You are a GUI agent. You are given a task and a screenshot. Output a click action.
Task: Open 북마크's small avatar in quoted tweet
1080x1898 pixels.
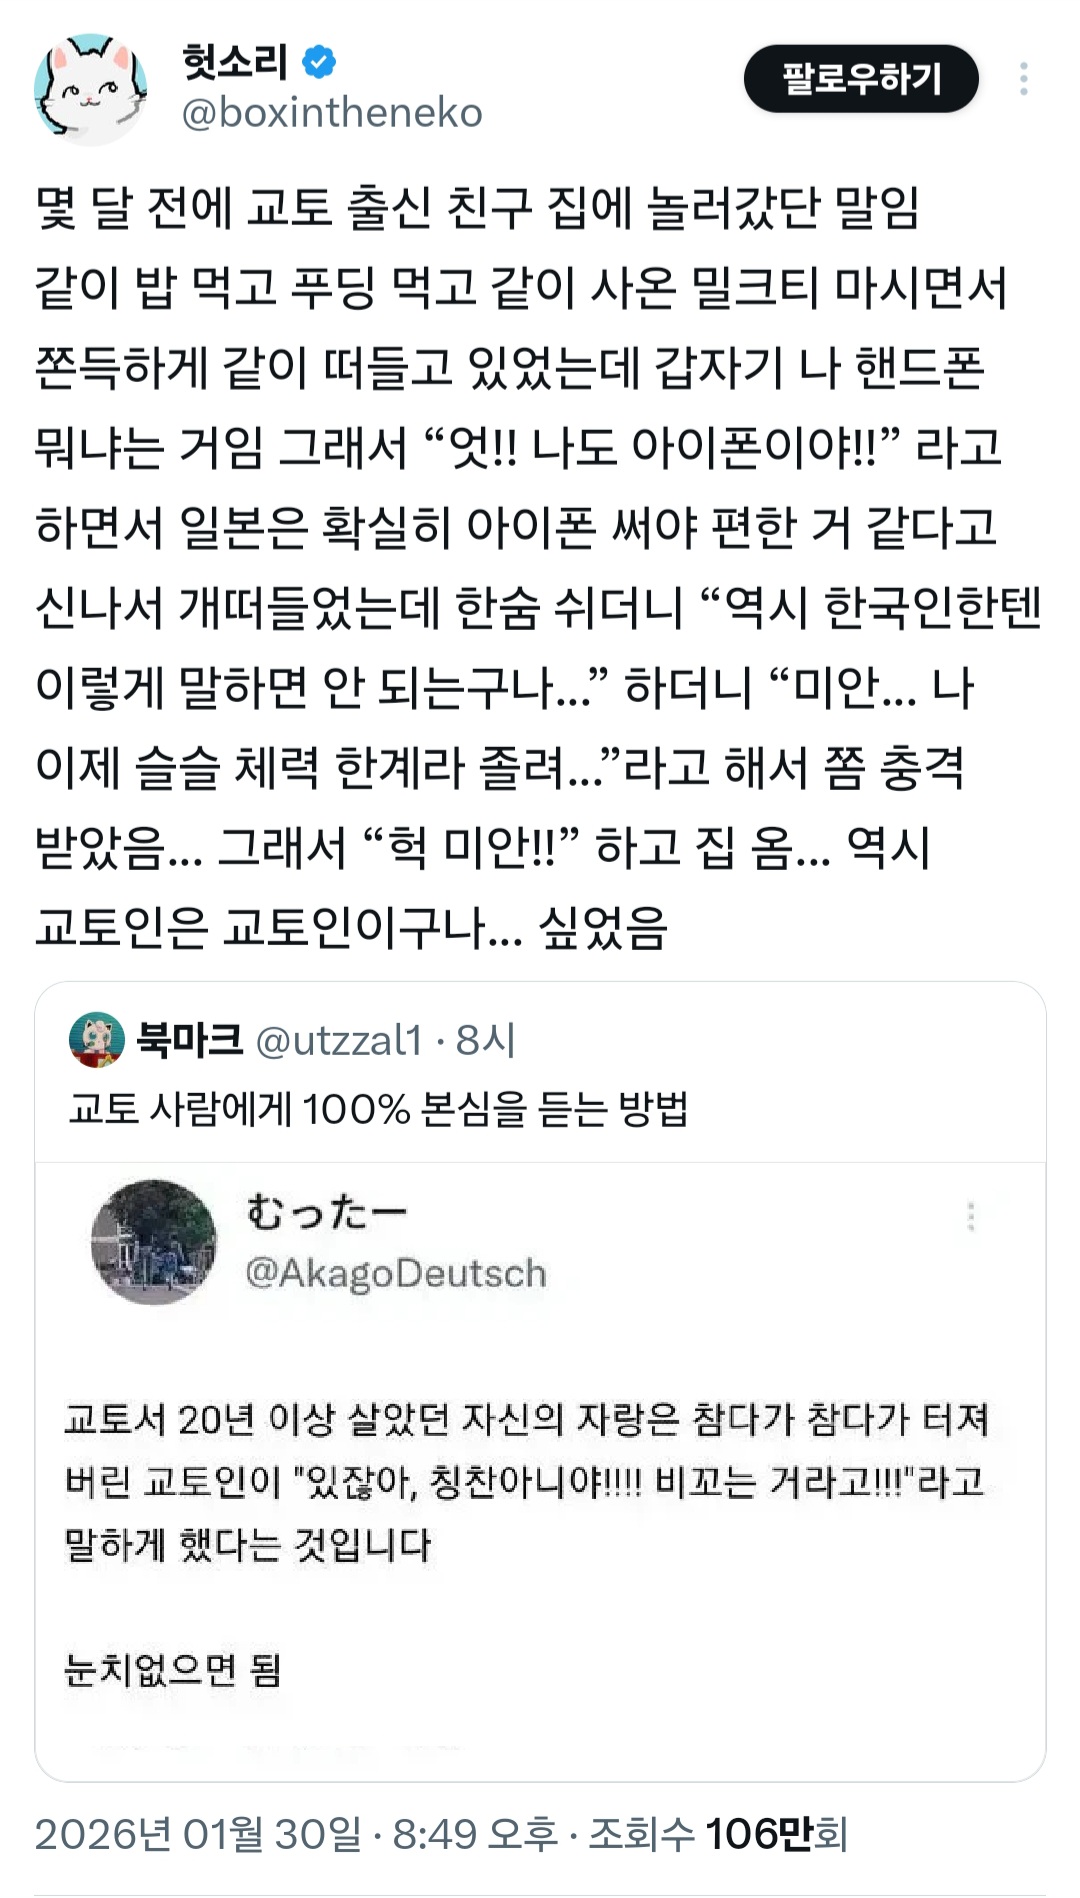coord(96,1040)
